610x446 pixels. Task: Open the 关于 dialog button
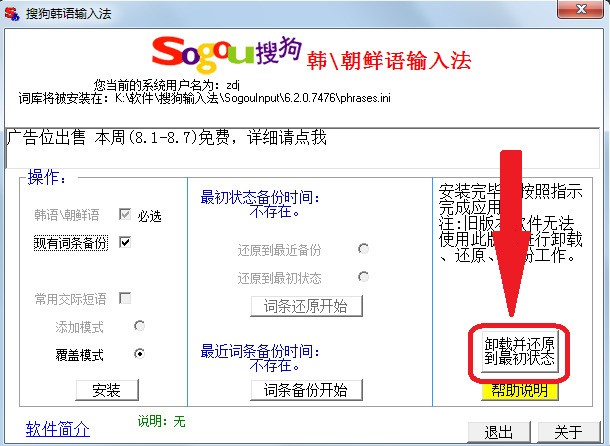click(568, 432)
